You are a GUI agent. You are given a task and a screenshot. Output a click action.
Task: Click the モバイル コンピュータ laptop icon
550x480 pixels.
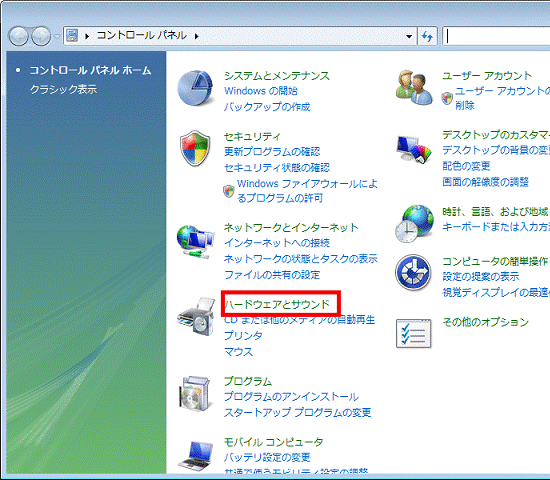coord(195,455)
